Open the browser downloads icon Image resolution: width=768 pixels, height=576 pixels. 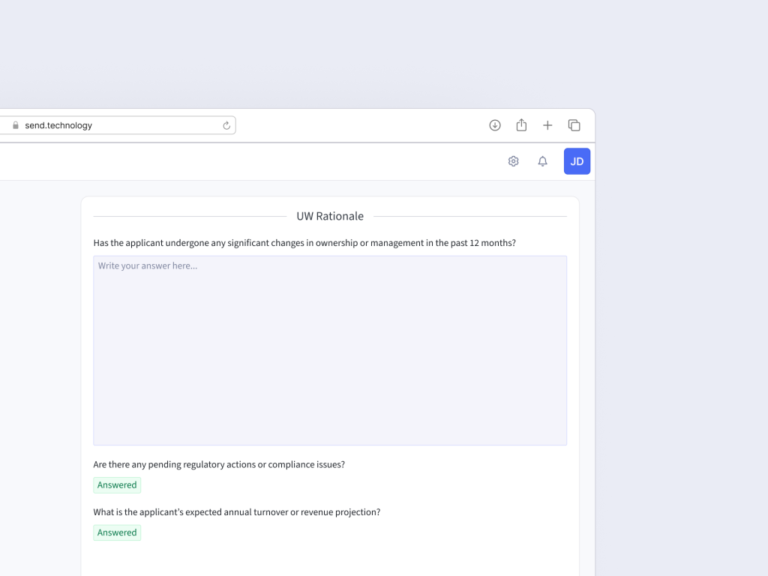click(x=495, y=125)
